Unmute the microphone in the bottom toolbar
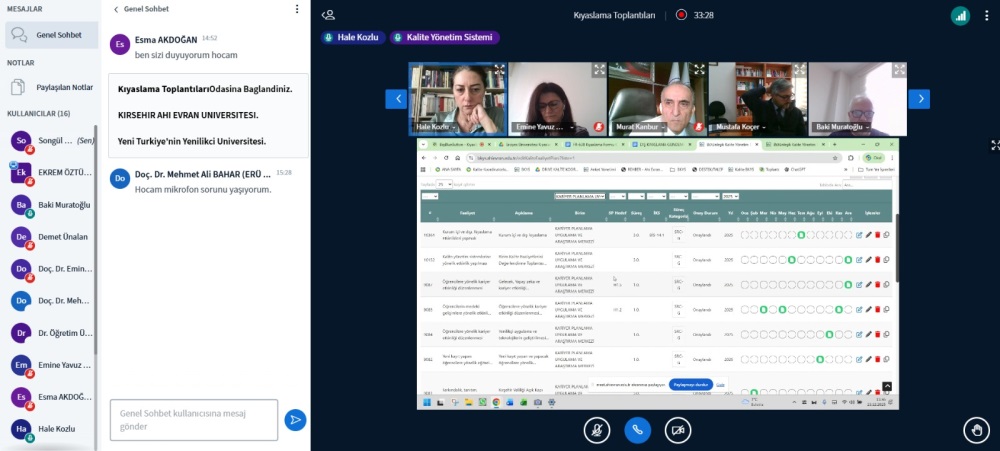1000x451 pixels. (x=598, y=429)
